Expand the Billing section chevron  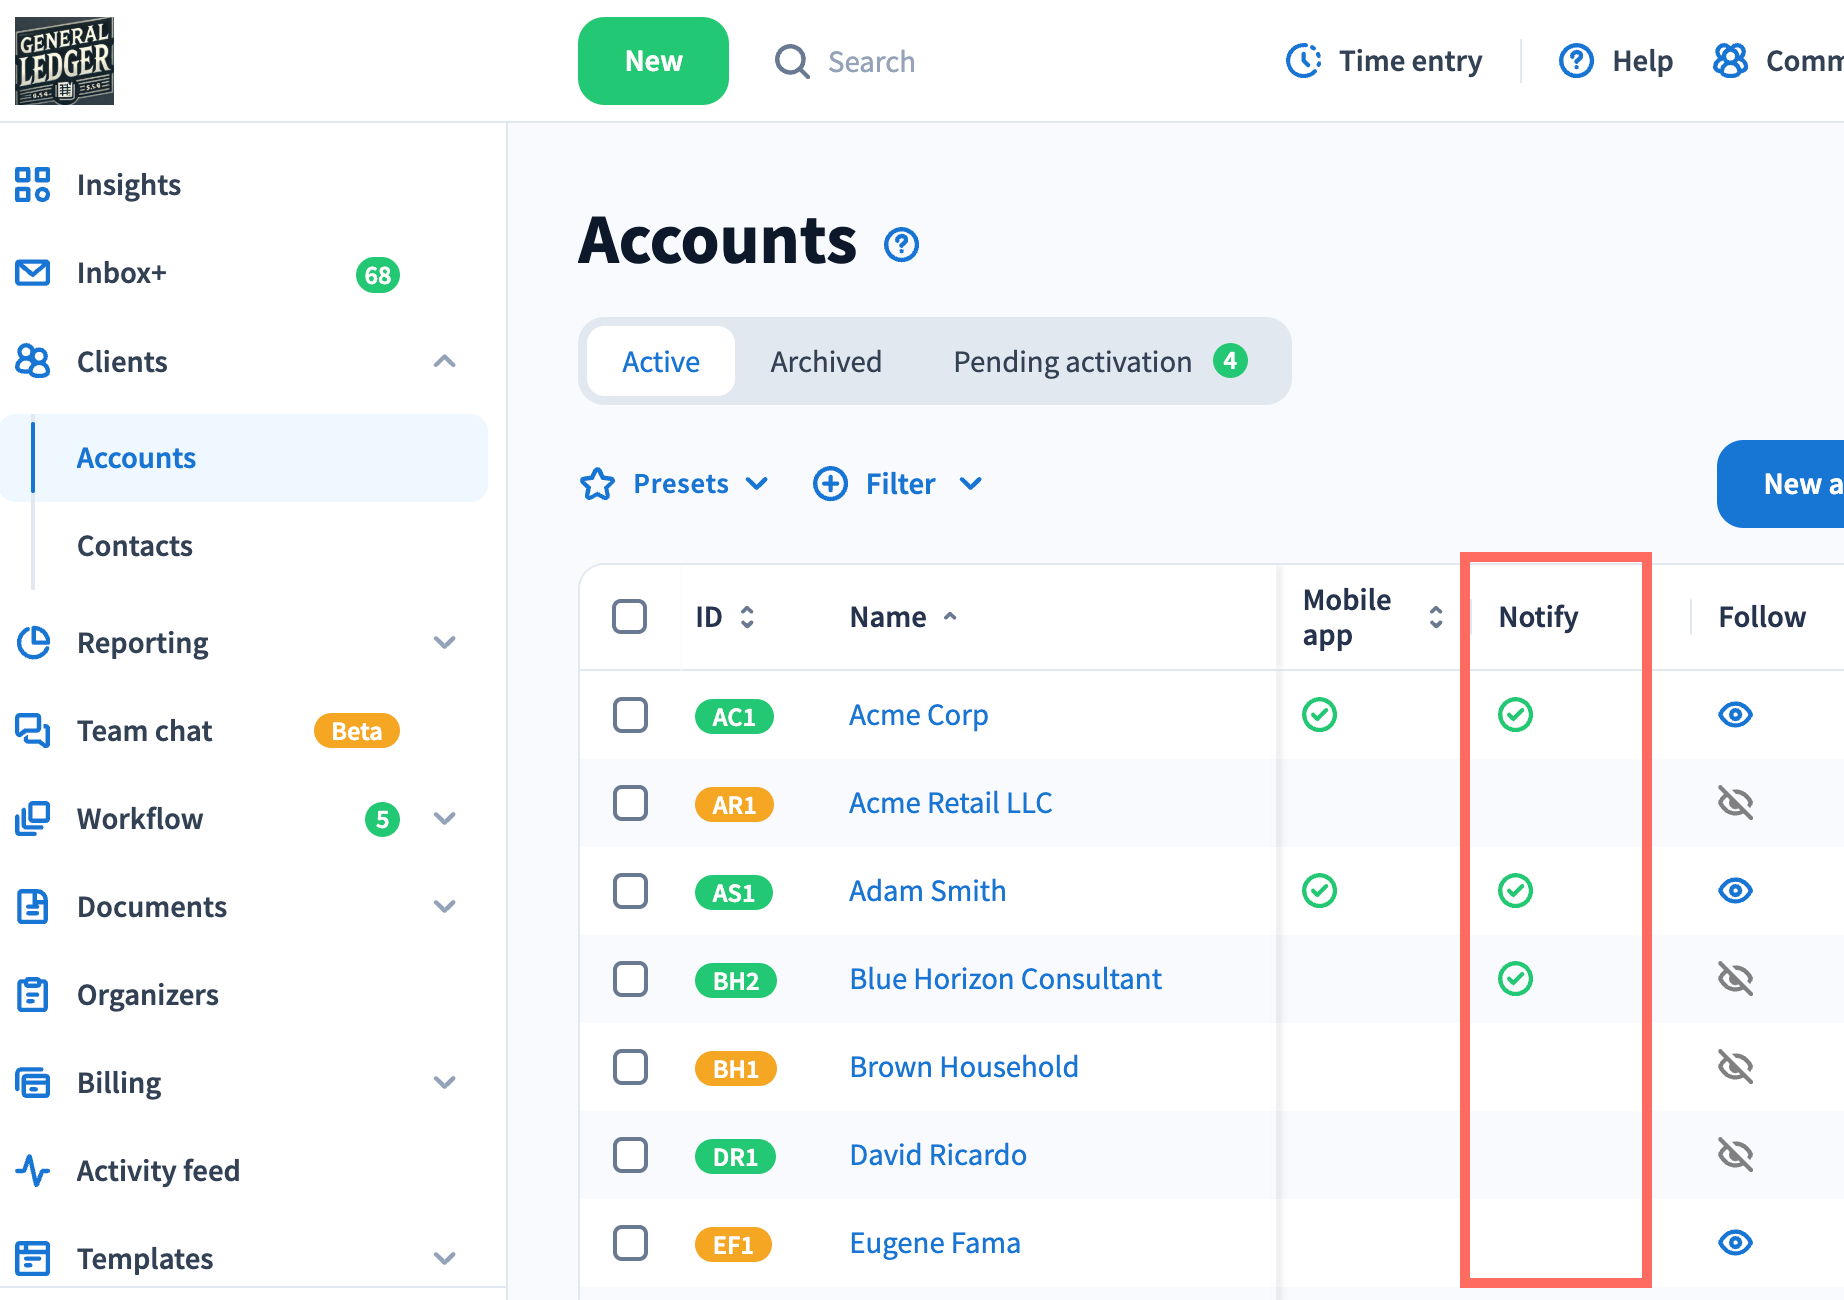point(444,1083)
